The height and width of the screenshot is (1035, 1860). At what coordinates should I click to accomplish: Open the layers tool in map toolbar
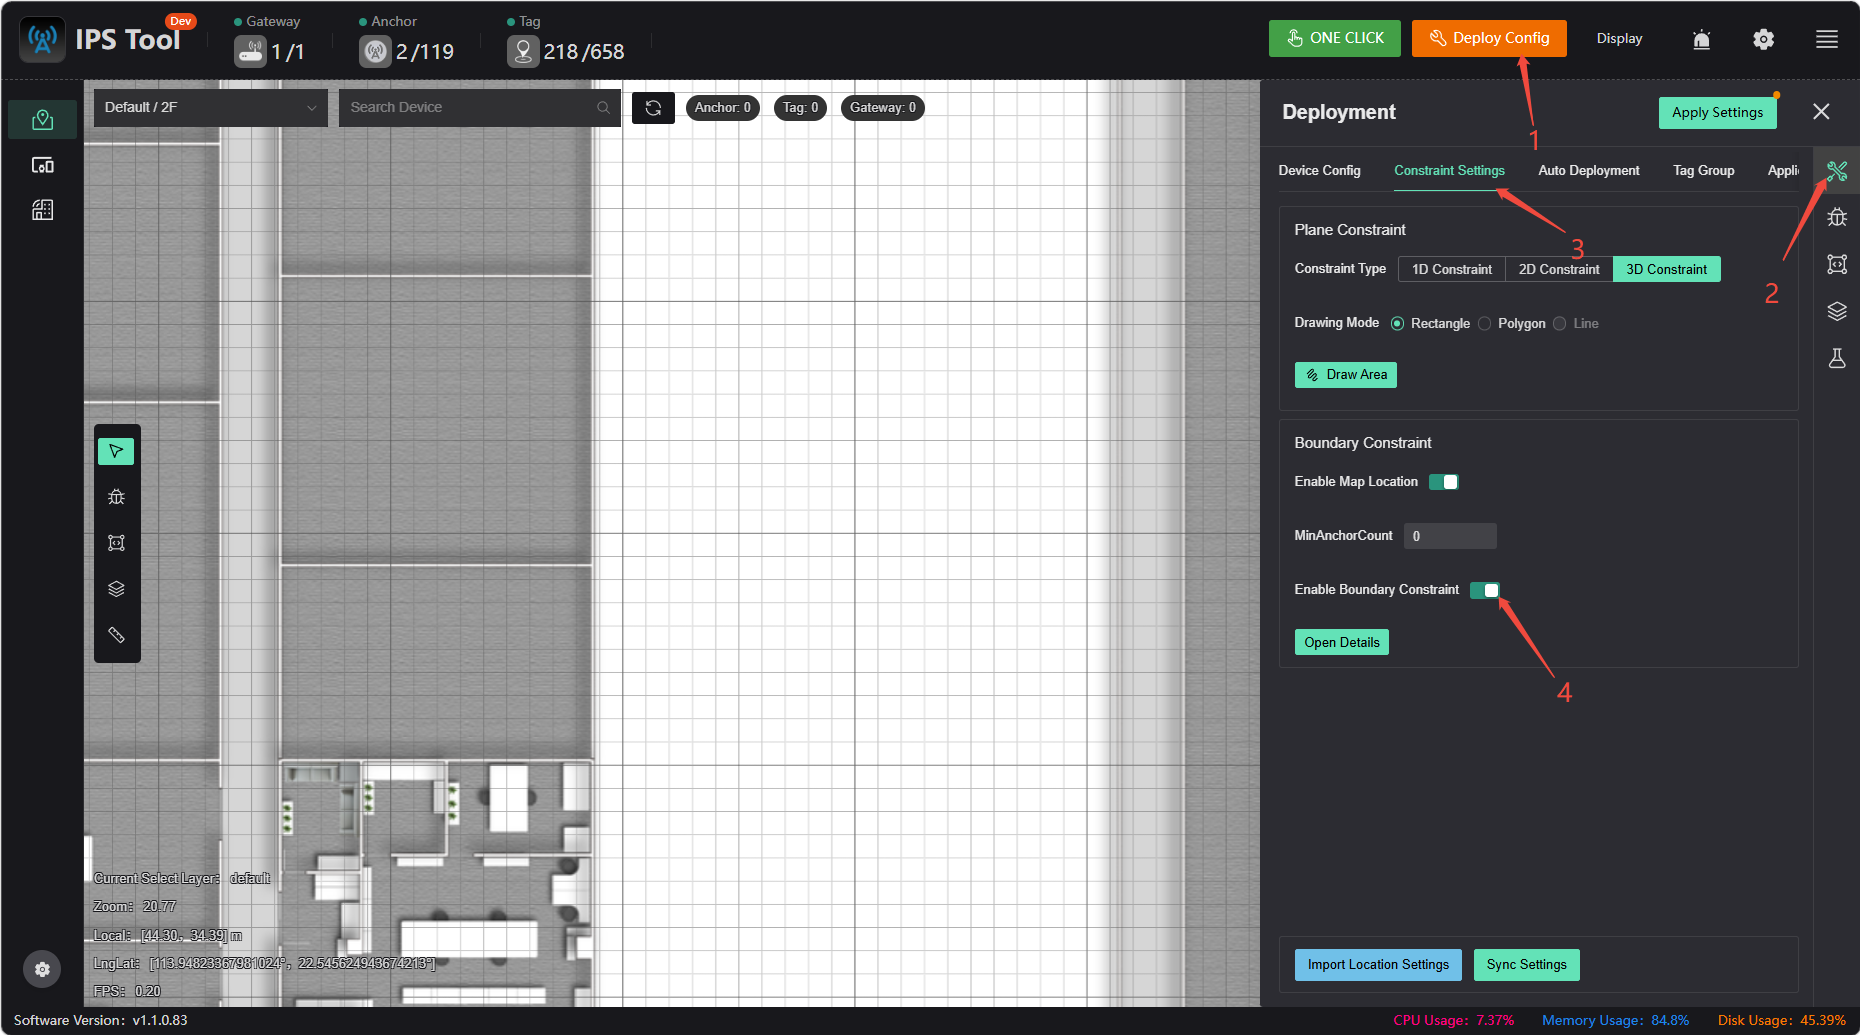116,589
